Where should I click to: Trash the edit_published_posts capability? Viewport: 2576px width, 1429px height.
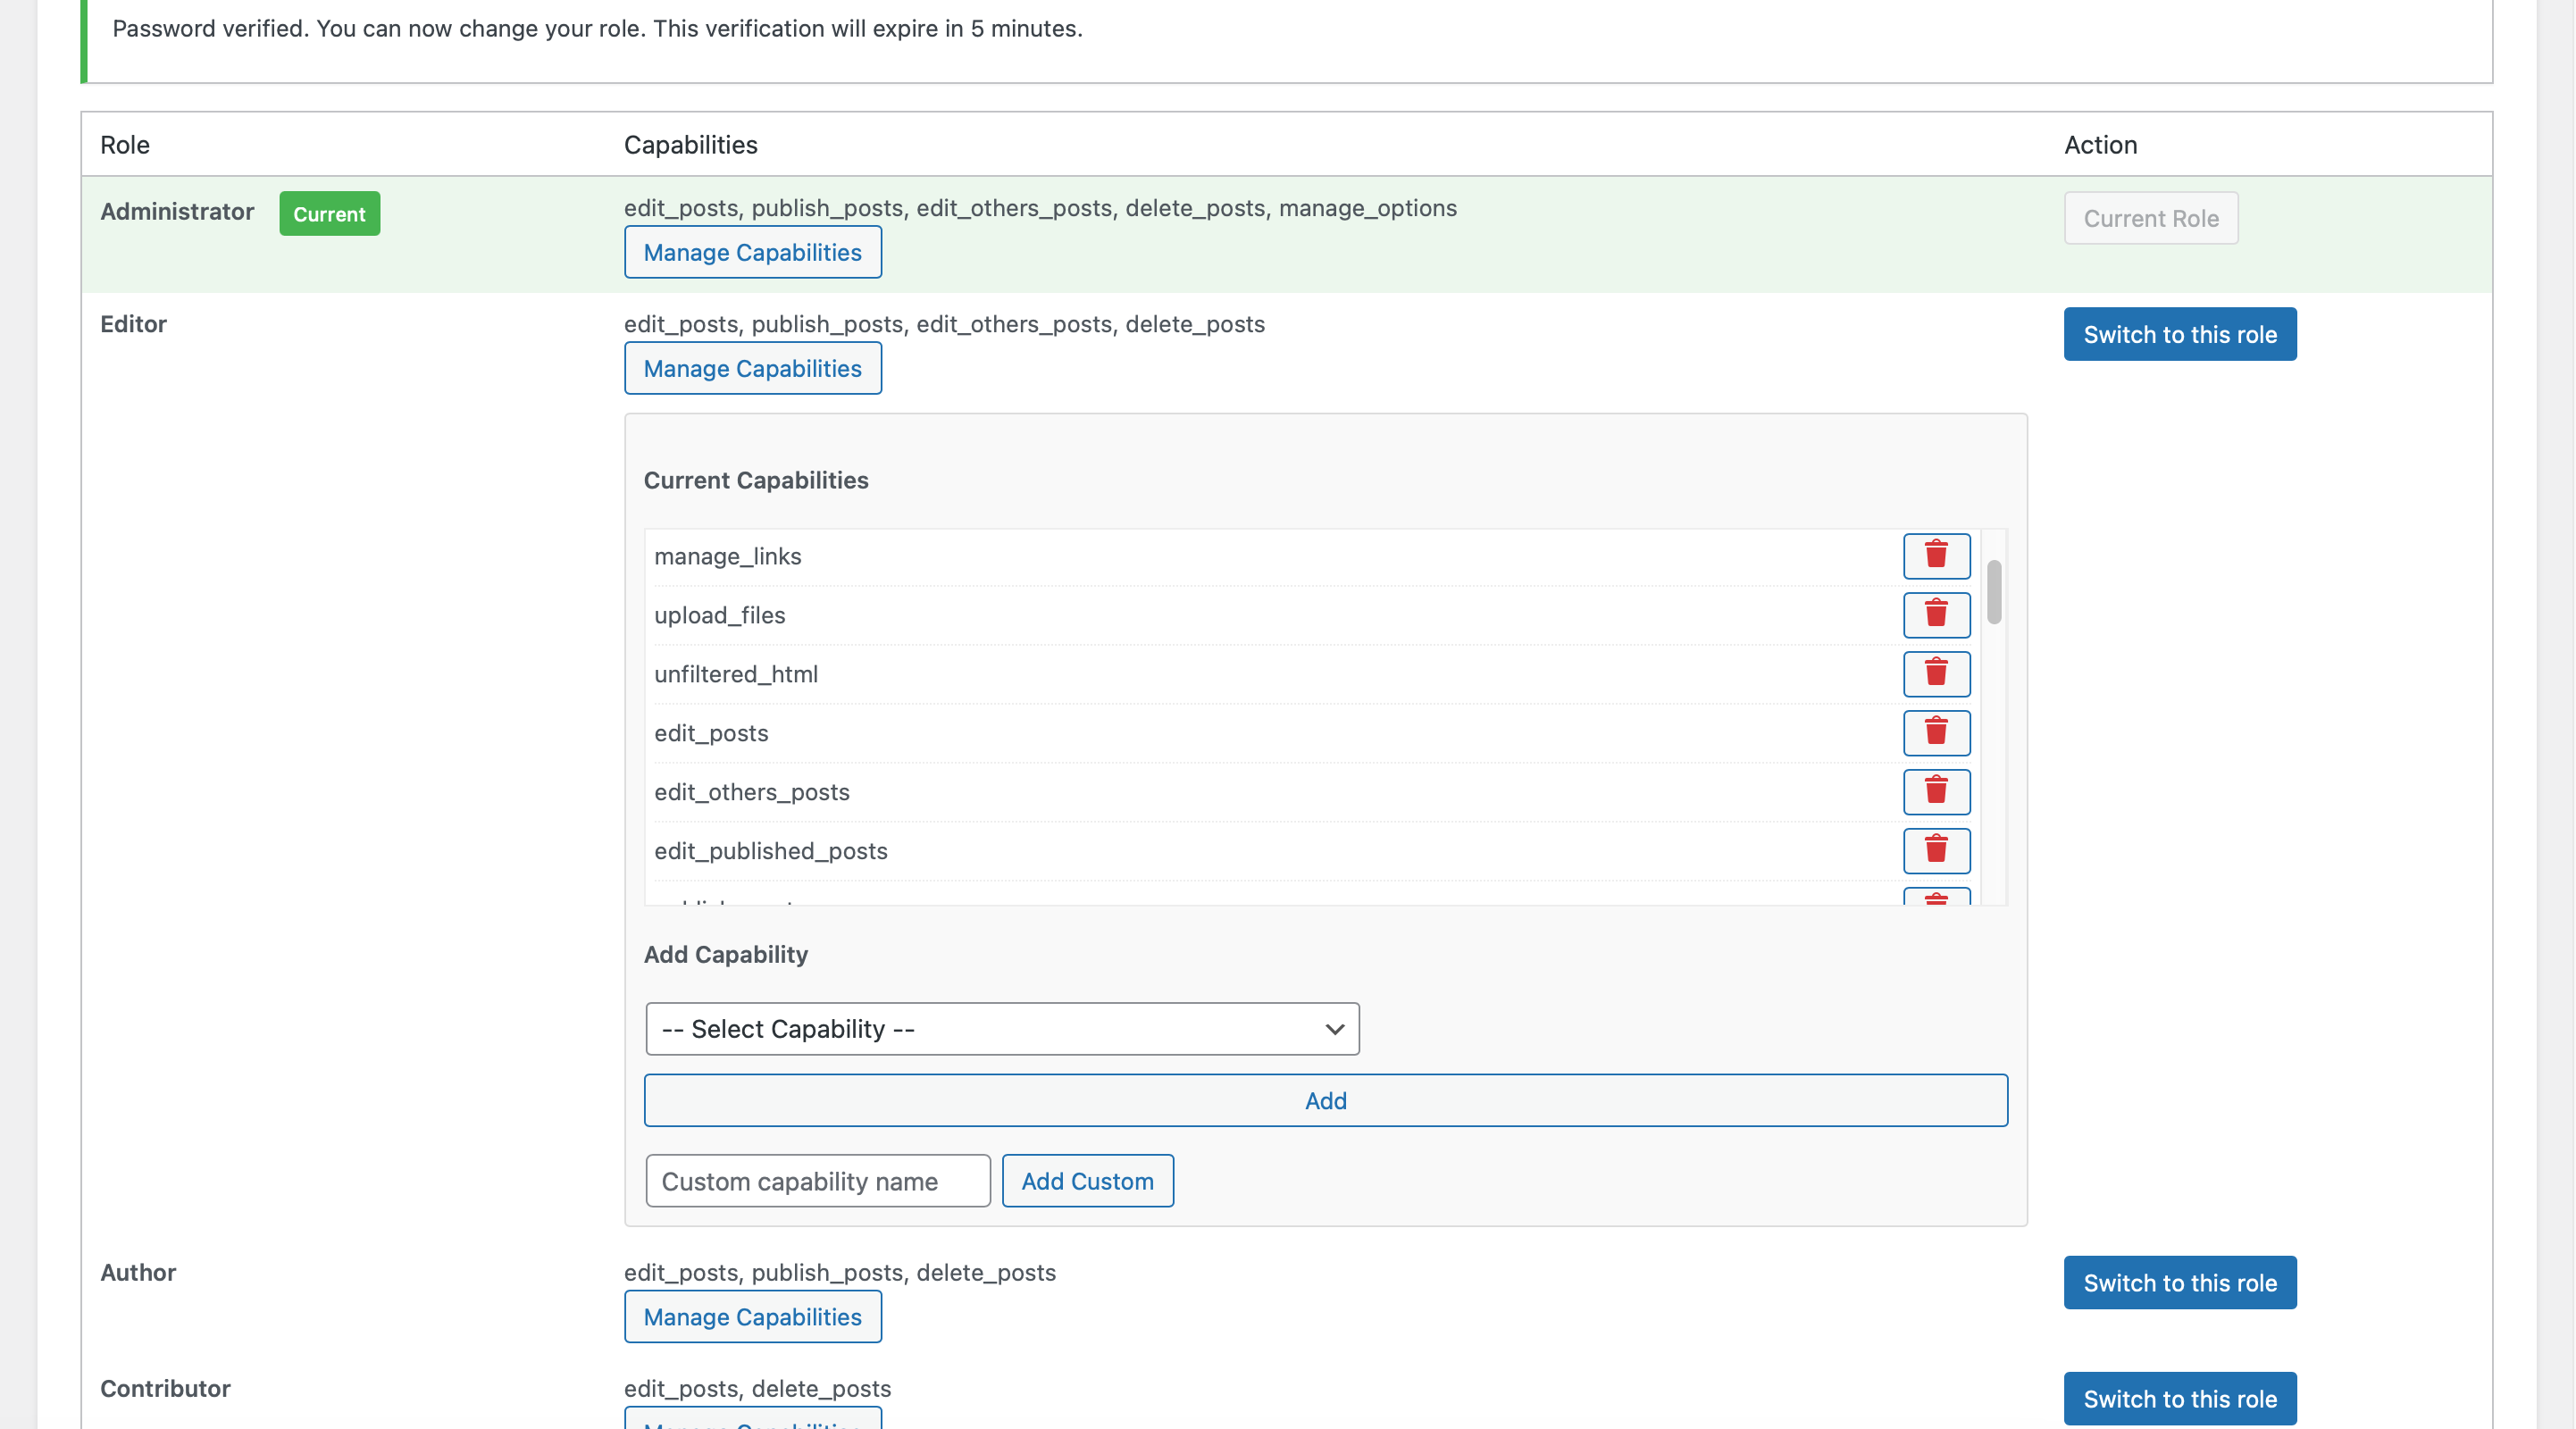1936,851
